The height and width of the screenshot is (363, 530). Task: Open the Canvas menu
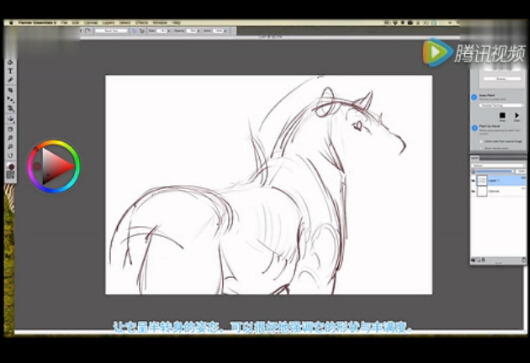pyautogui.click(x=91, y=23)
